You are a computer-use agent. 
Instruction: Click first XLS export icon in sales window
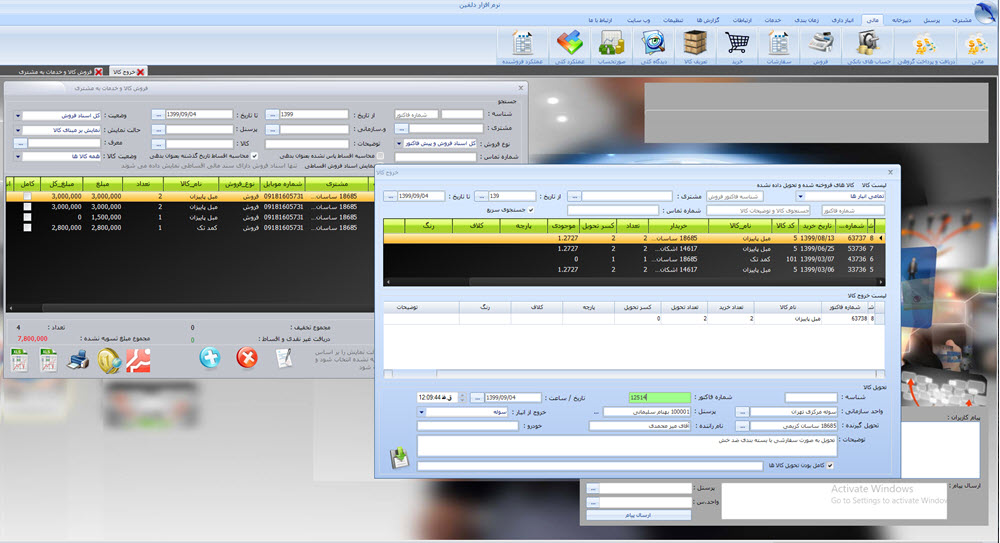pyautogui.click(x=19, y=361)
